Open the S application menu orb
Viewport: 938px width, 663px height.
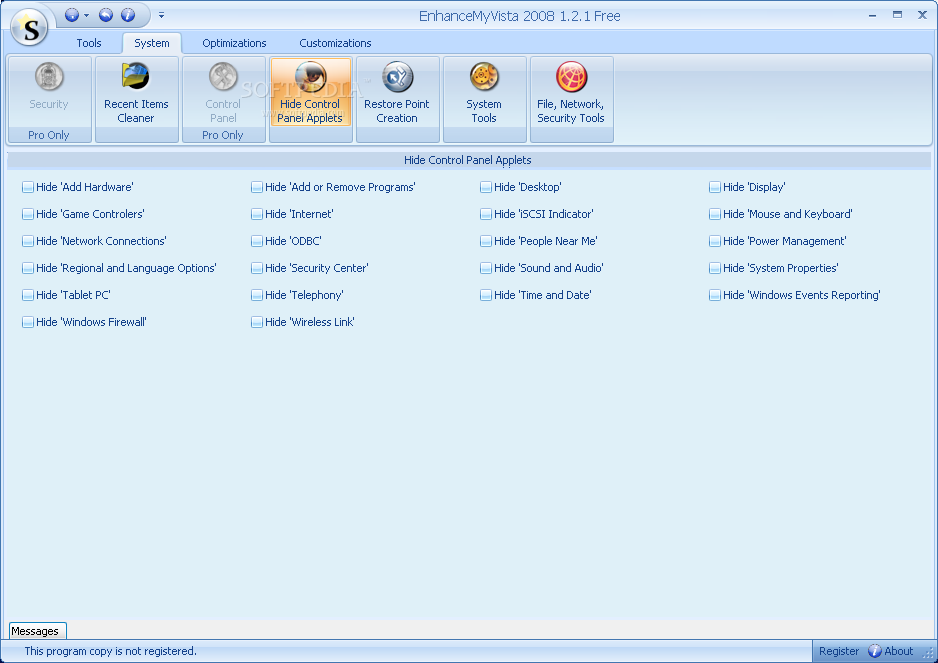[x=29, y=28]
